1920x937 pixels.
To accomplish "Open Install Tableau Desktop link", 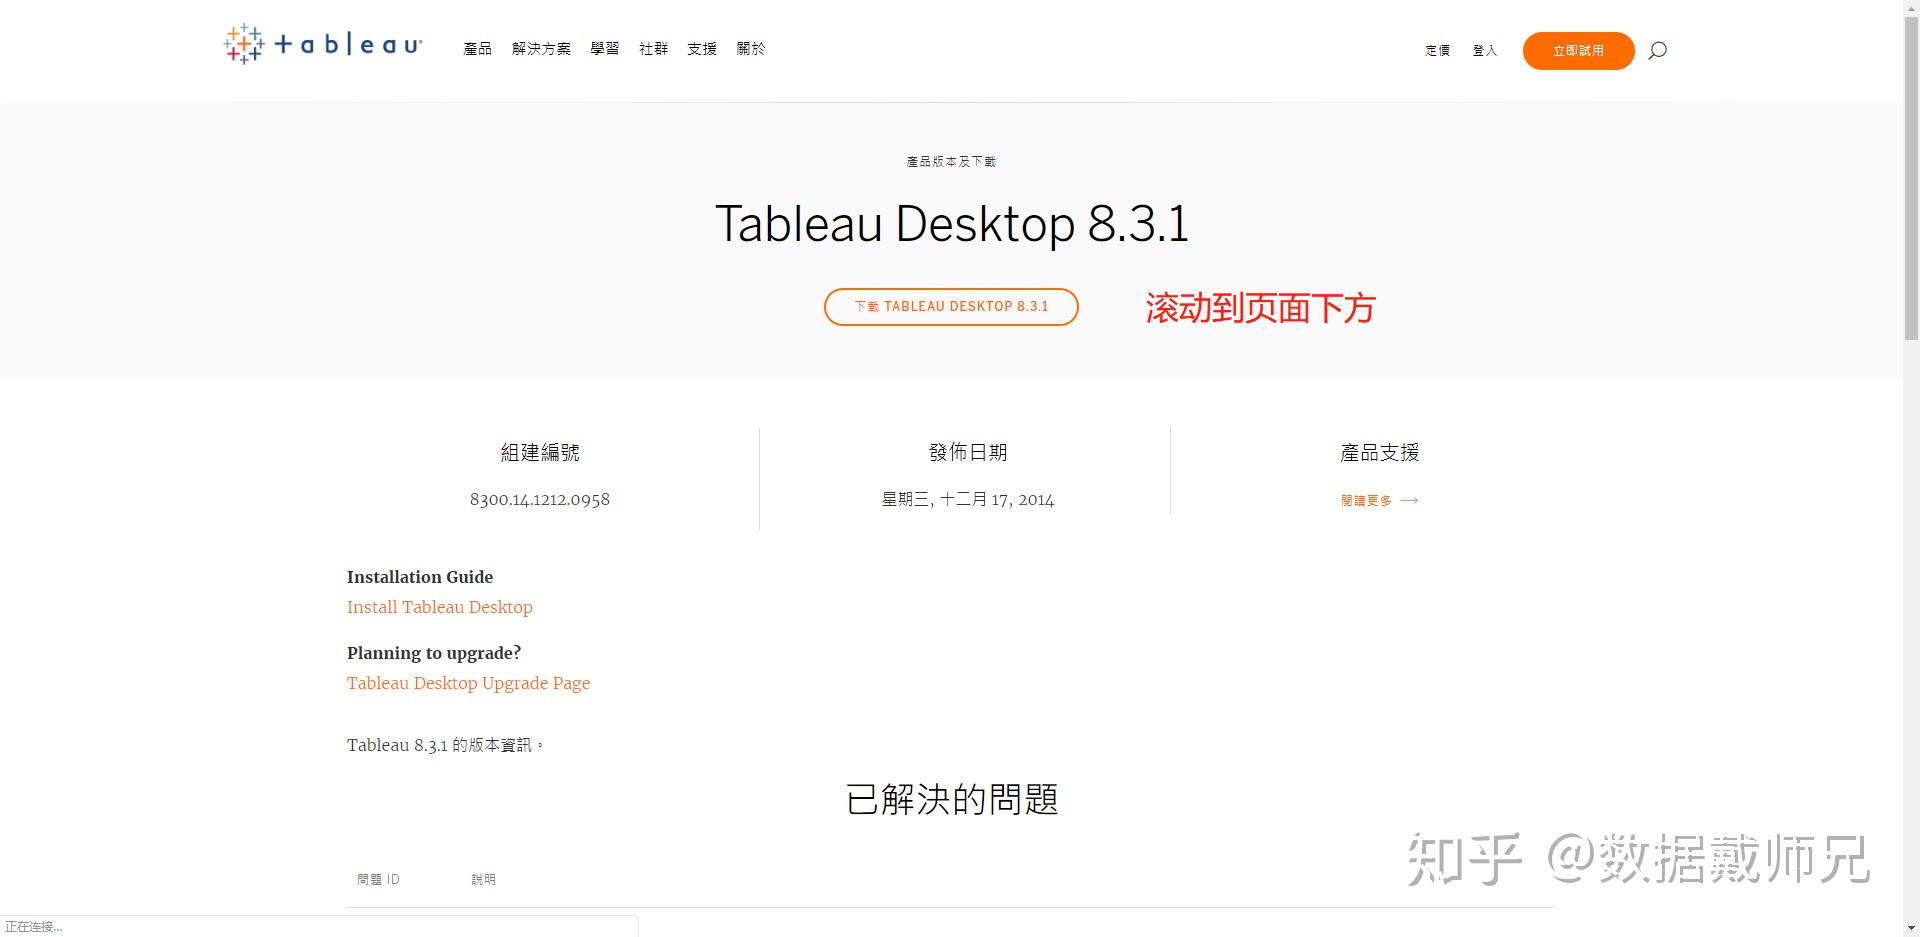I will tap(440, 607).
